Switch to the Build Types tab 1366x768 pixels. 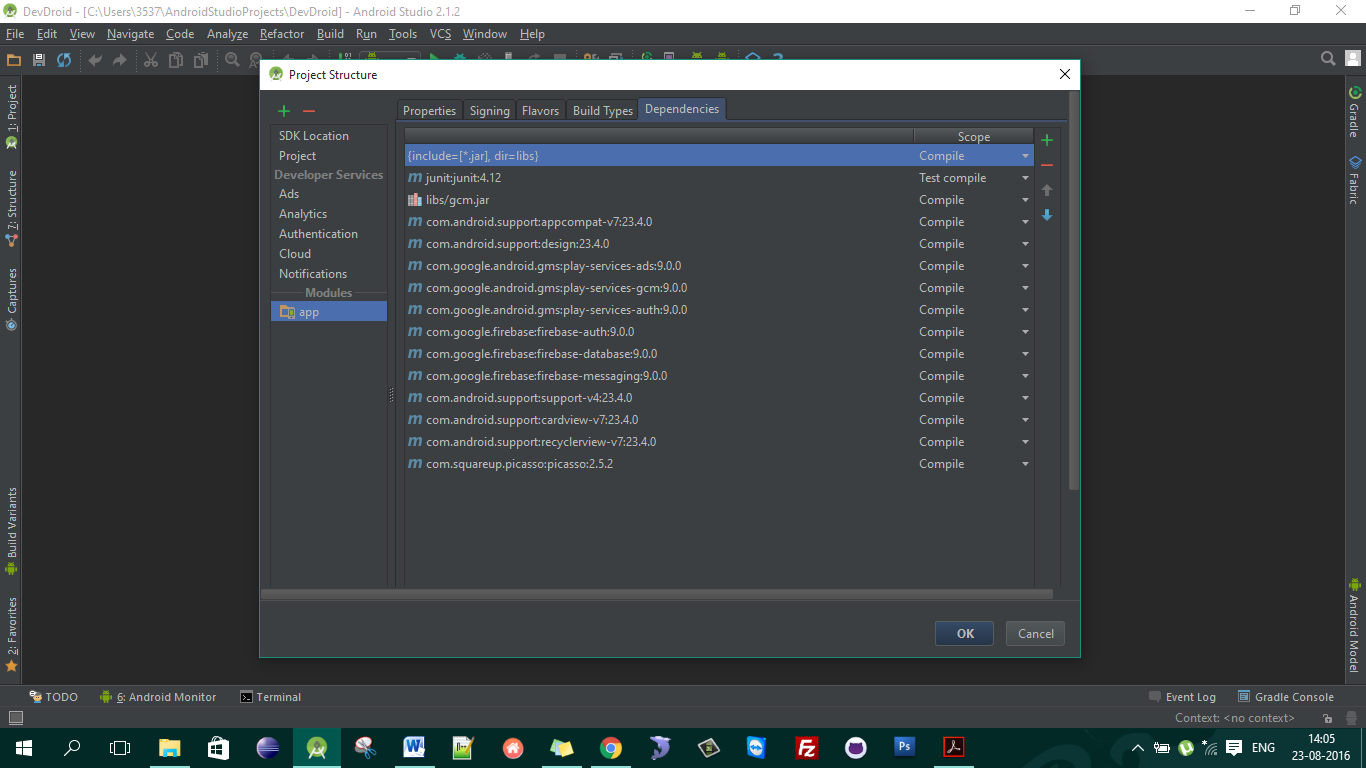pos(603,110)
